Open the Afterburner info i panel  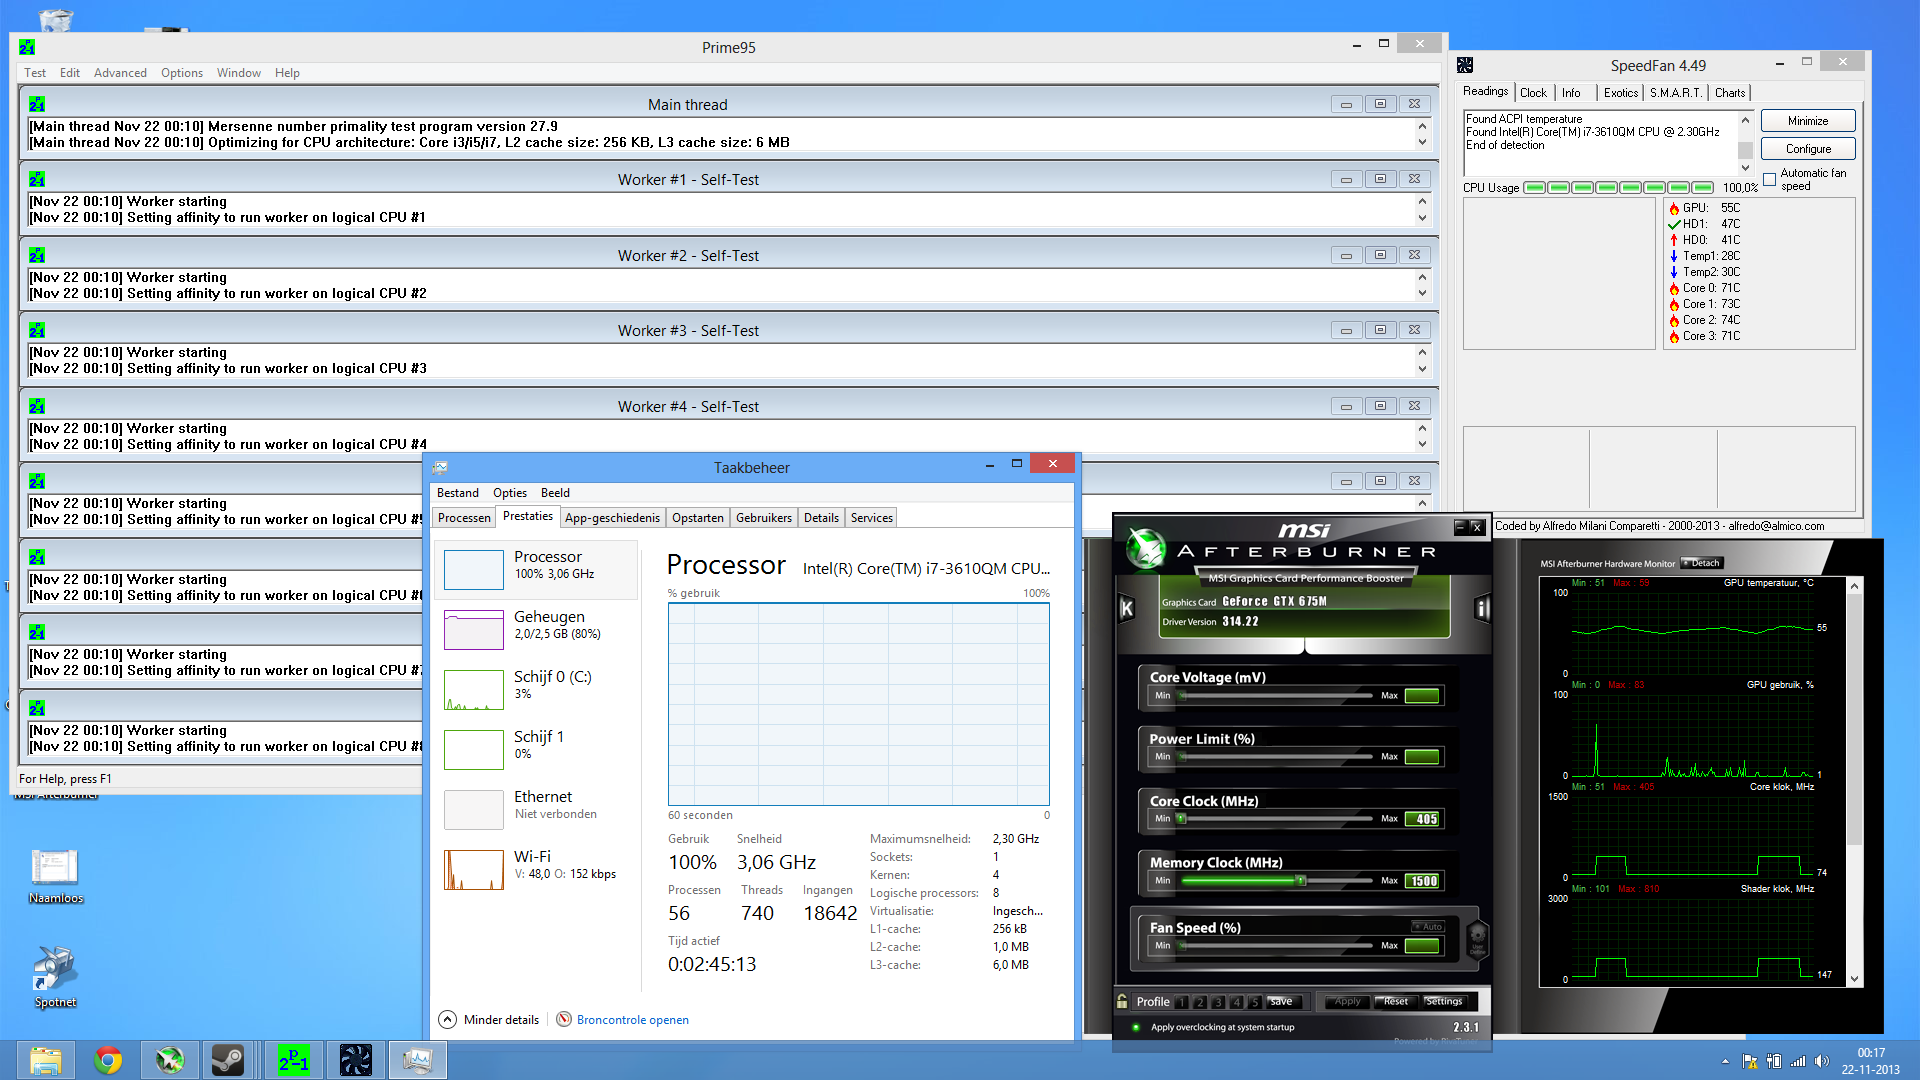(x=1482, y=608)
